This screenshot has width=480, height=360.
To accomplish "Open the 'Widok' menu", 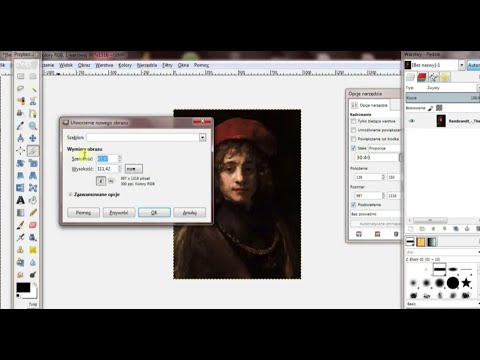I will (x=66, y=65).
